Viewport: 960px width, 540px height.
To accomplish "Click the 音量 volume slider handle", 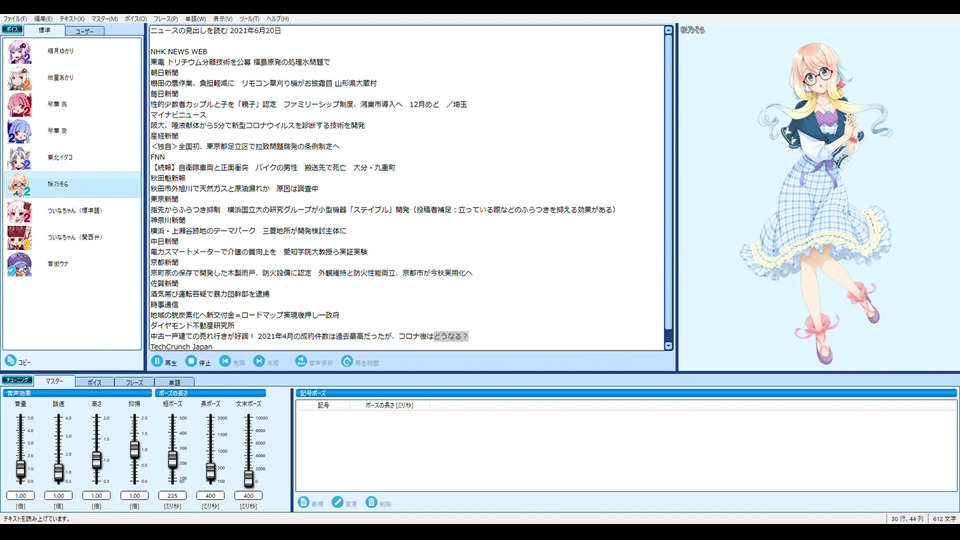I will (21, 469).
